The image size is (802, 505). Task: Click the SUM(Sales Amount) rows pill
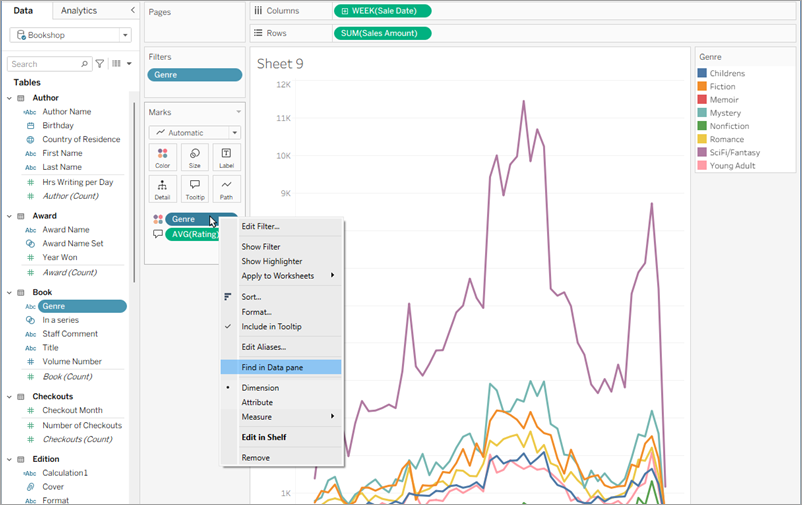pos(382,33)
